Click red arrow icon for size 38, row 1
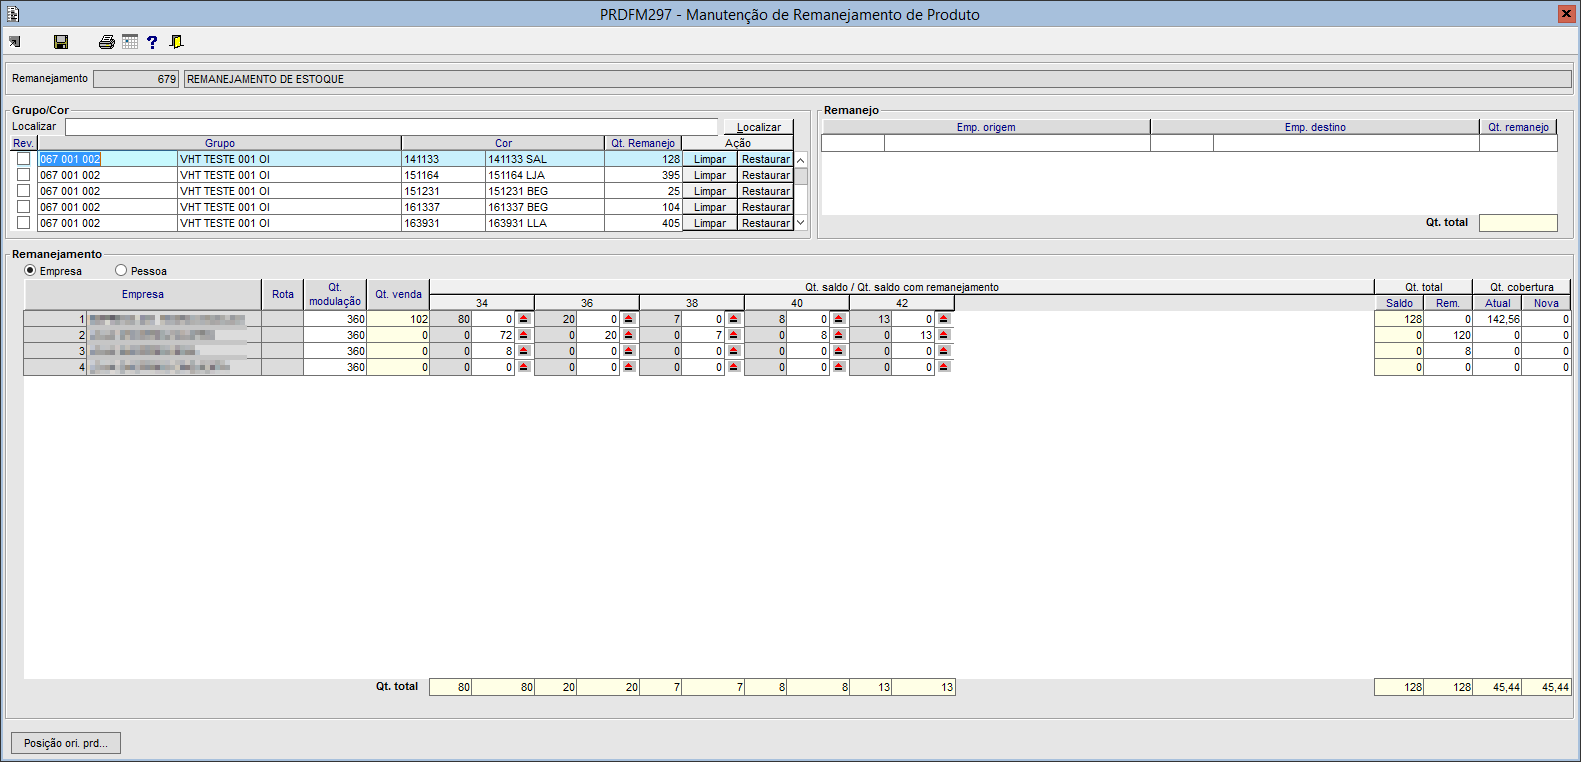 pyautogui.click(x=733, y=319)
